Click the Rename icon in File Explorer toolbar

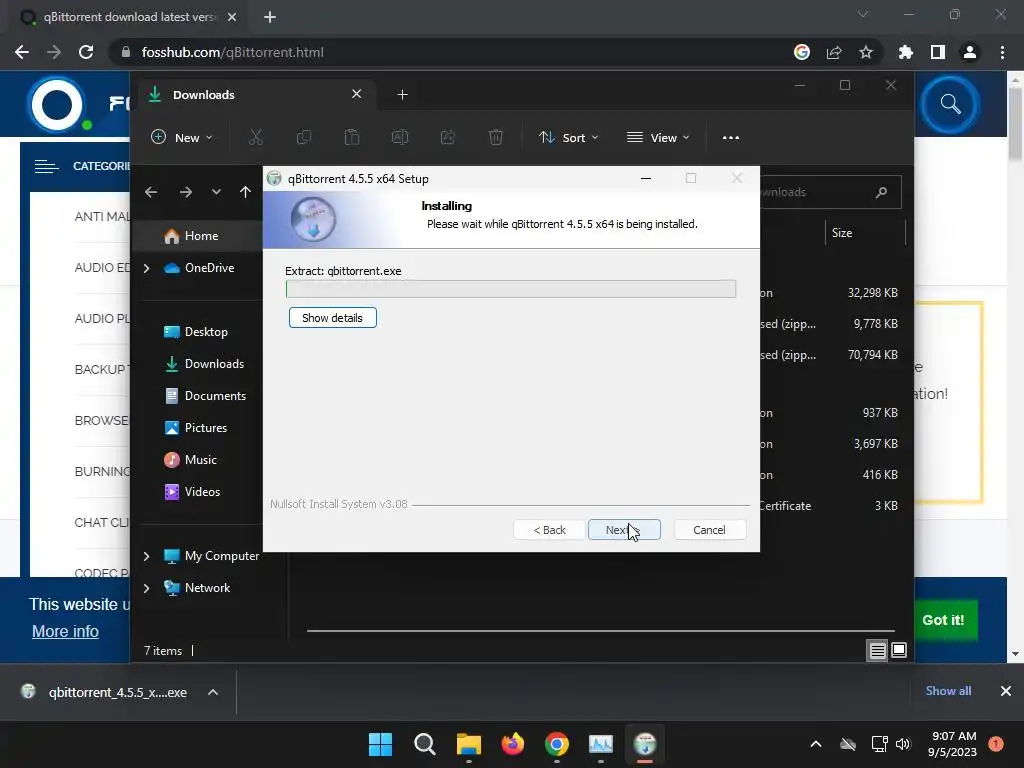tap(400, 137)
